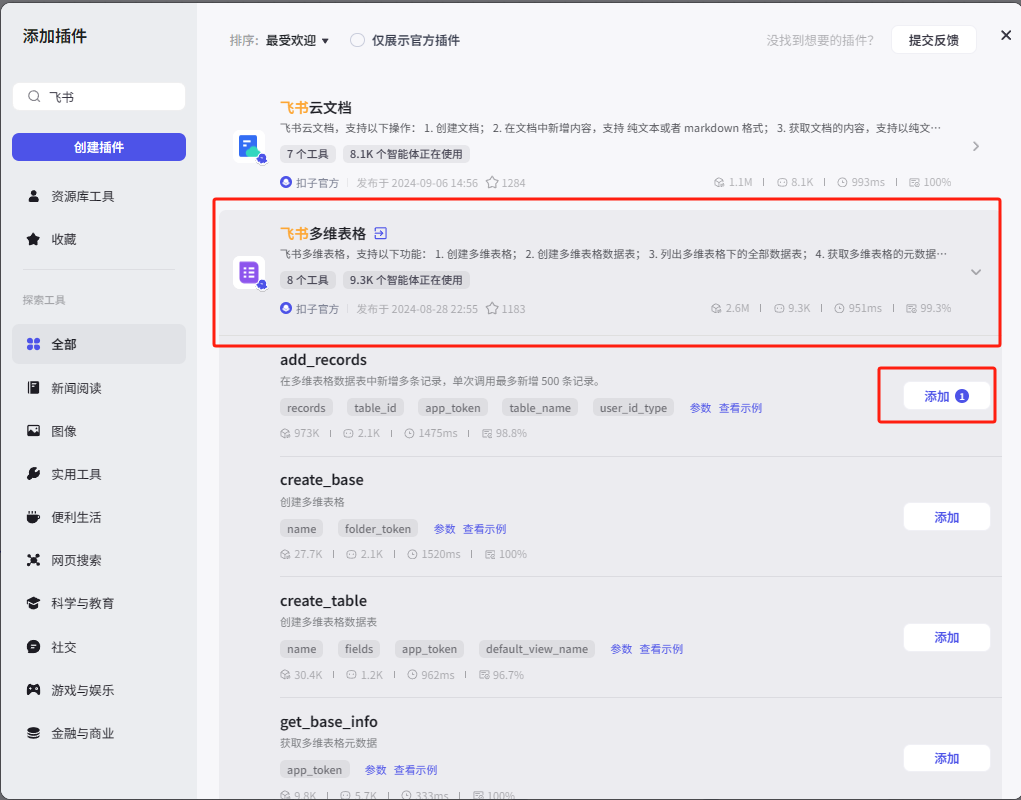Click 扣子官方 publisher under 飞书多维表格
Viewport: 1021px width, 800px height.
[310, 309]
